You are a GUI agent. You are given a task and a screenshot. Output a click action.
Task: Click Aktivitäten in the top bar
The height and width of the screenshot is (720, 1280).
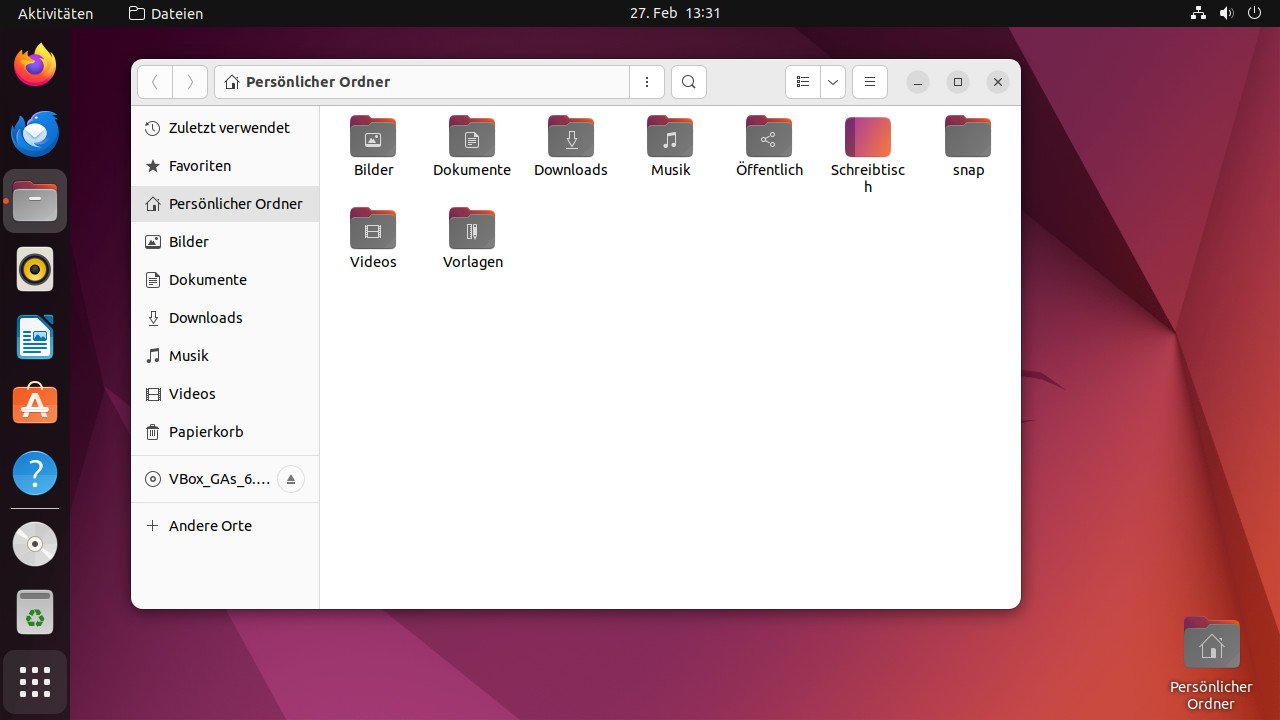click(53, 13)
